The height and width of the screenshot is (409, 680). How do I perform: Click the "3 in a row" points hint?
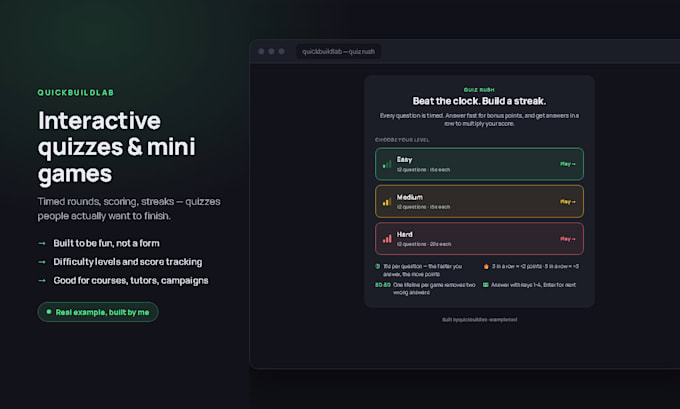pyautogui.click(x=535, y=266)
